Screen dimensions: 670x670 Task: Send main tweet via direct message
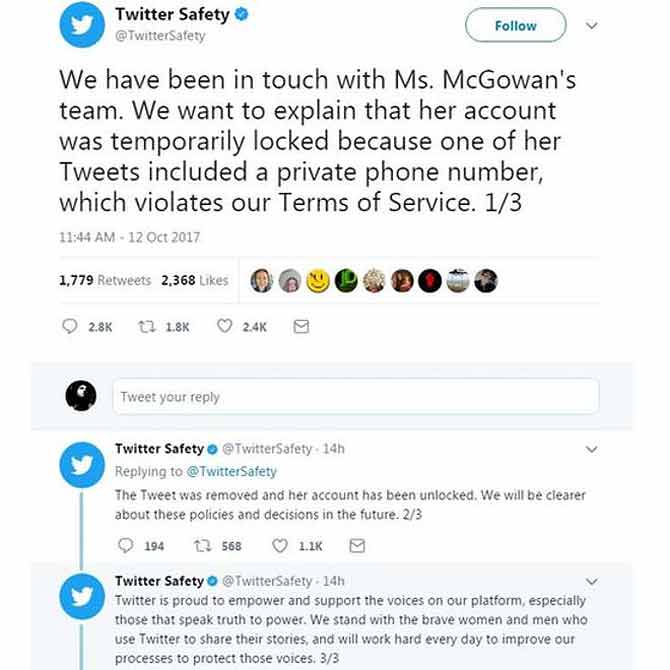(301, 327)
